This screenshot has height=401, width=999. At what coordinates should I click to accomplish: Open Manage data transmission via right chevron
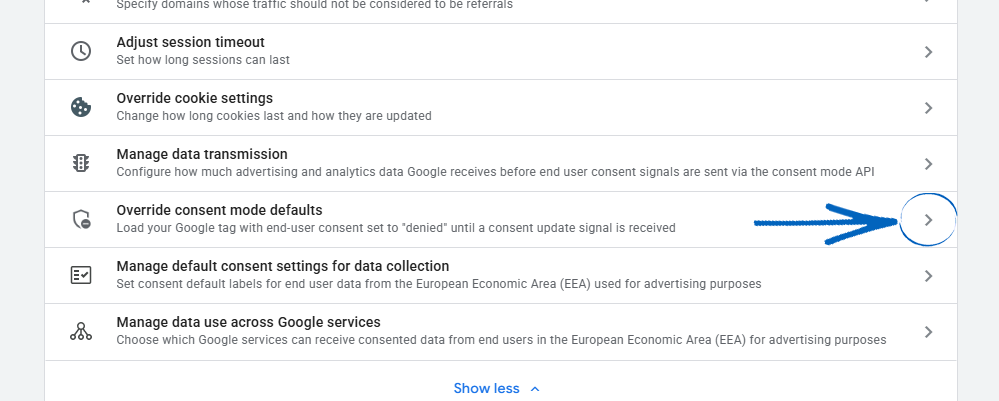pos(928,164)
